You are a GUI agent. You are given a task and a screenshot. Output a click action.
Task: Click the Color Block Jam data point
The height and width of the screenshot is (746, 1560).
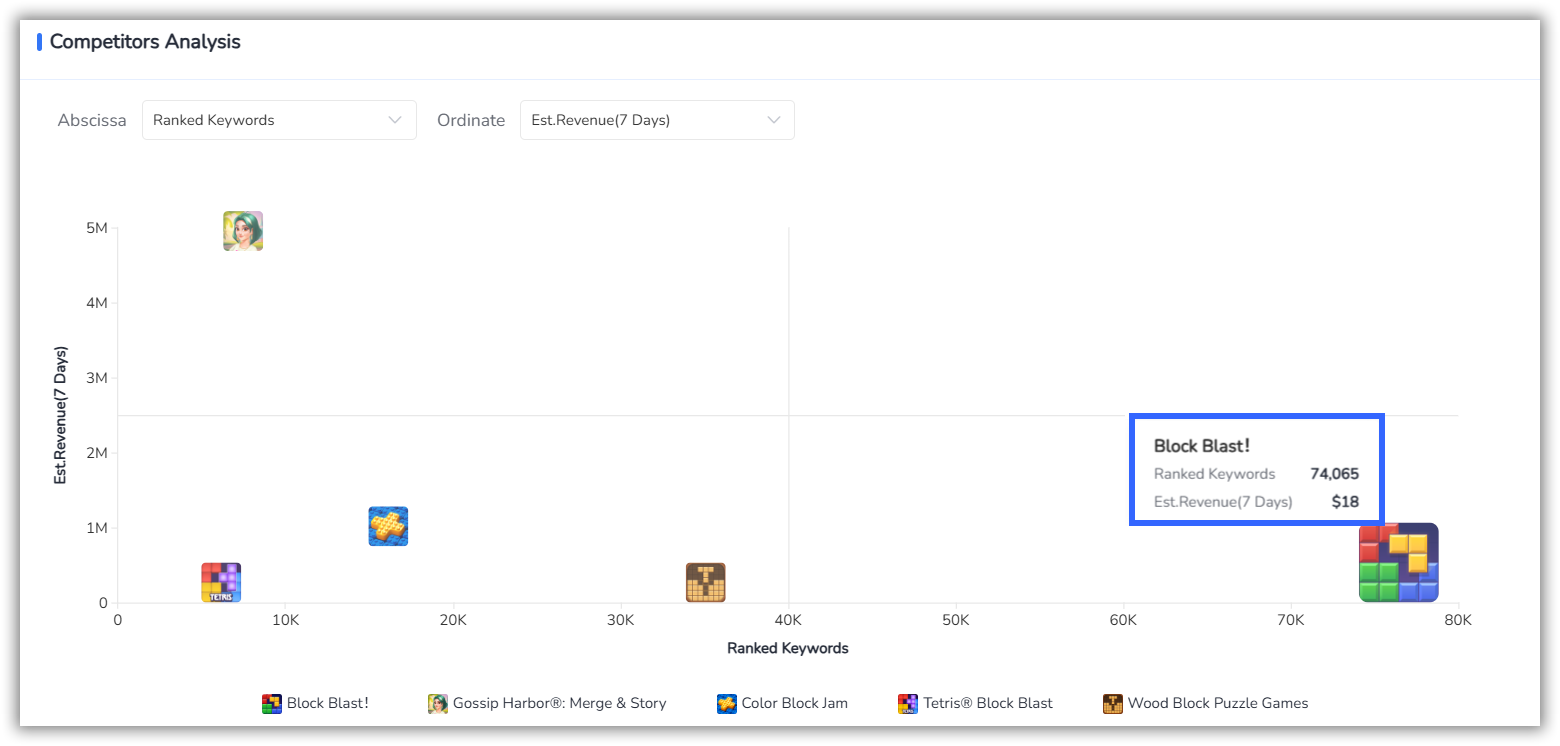(388, 526)
